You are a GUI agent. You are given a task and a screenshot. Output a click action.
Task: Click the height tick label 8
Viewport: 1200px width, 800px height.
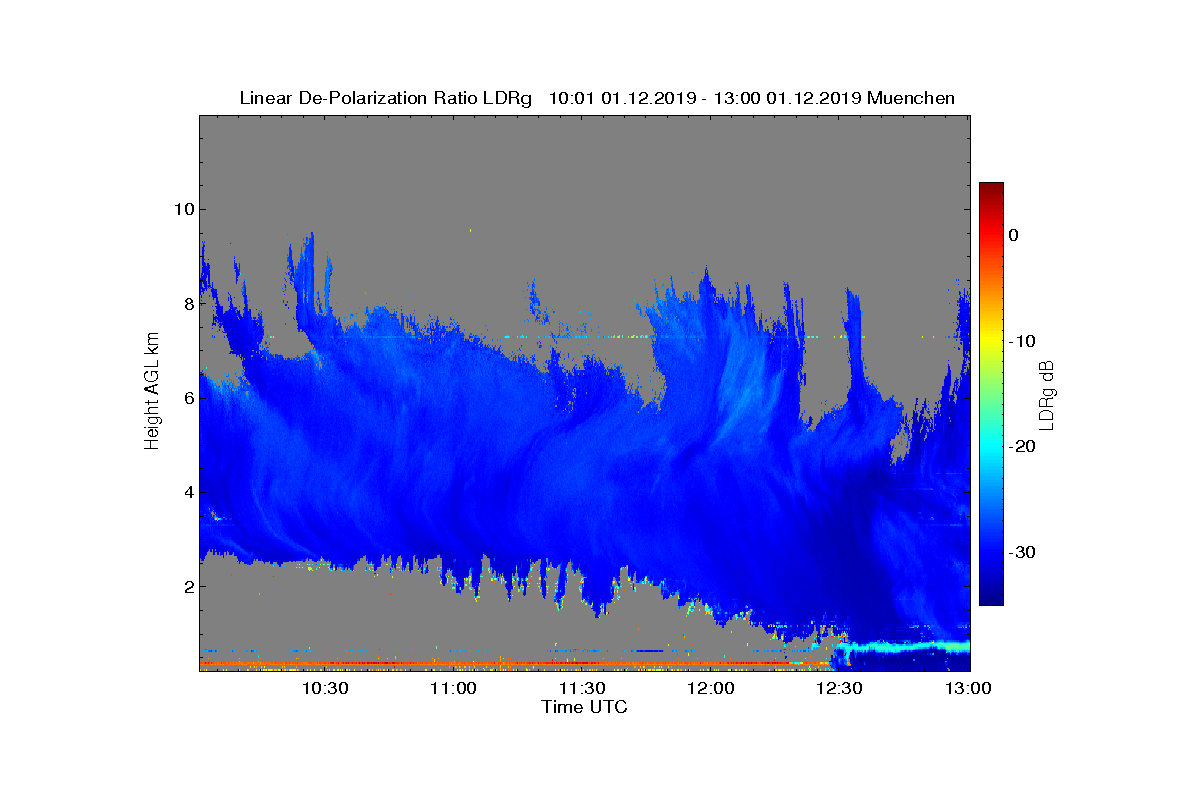coord(187,304)
